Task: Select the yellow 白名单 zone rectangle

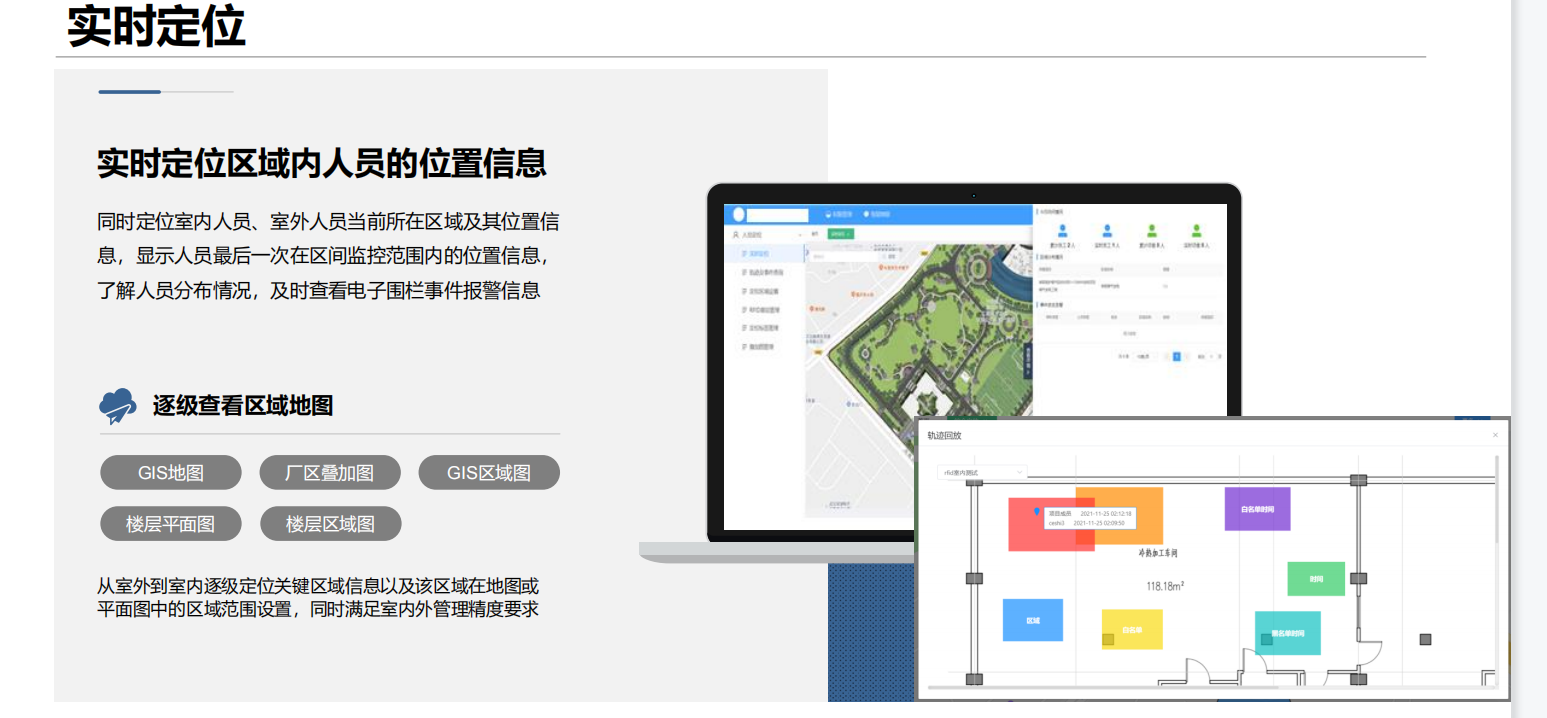Action: tap(1132, 630)
